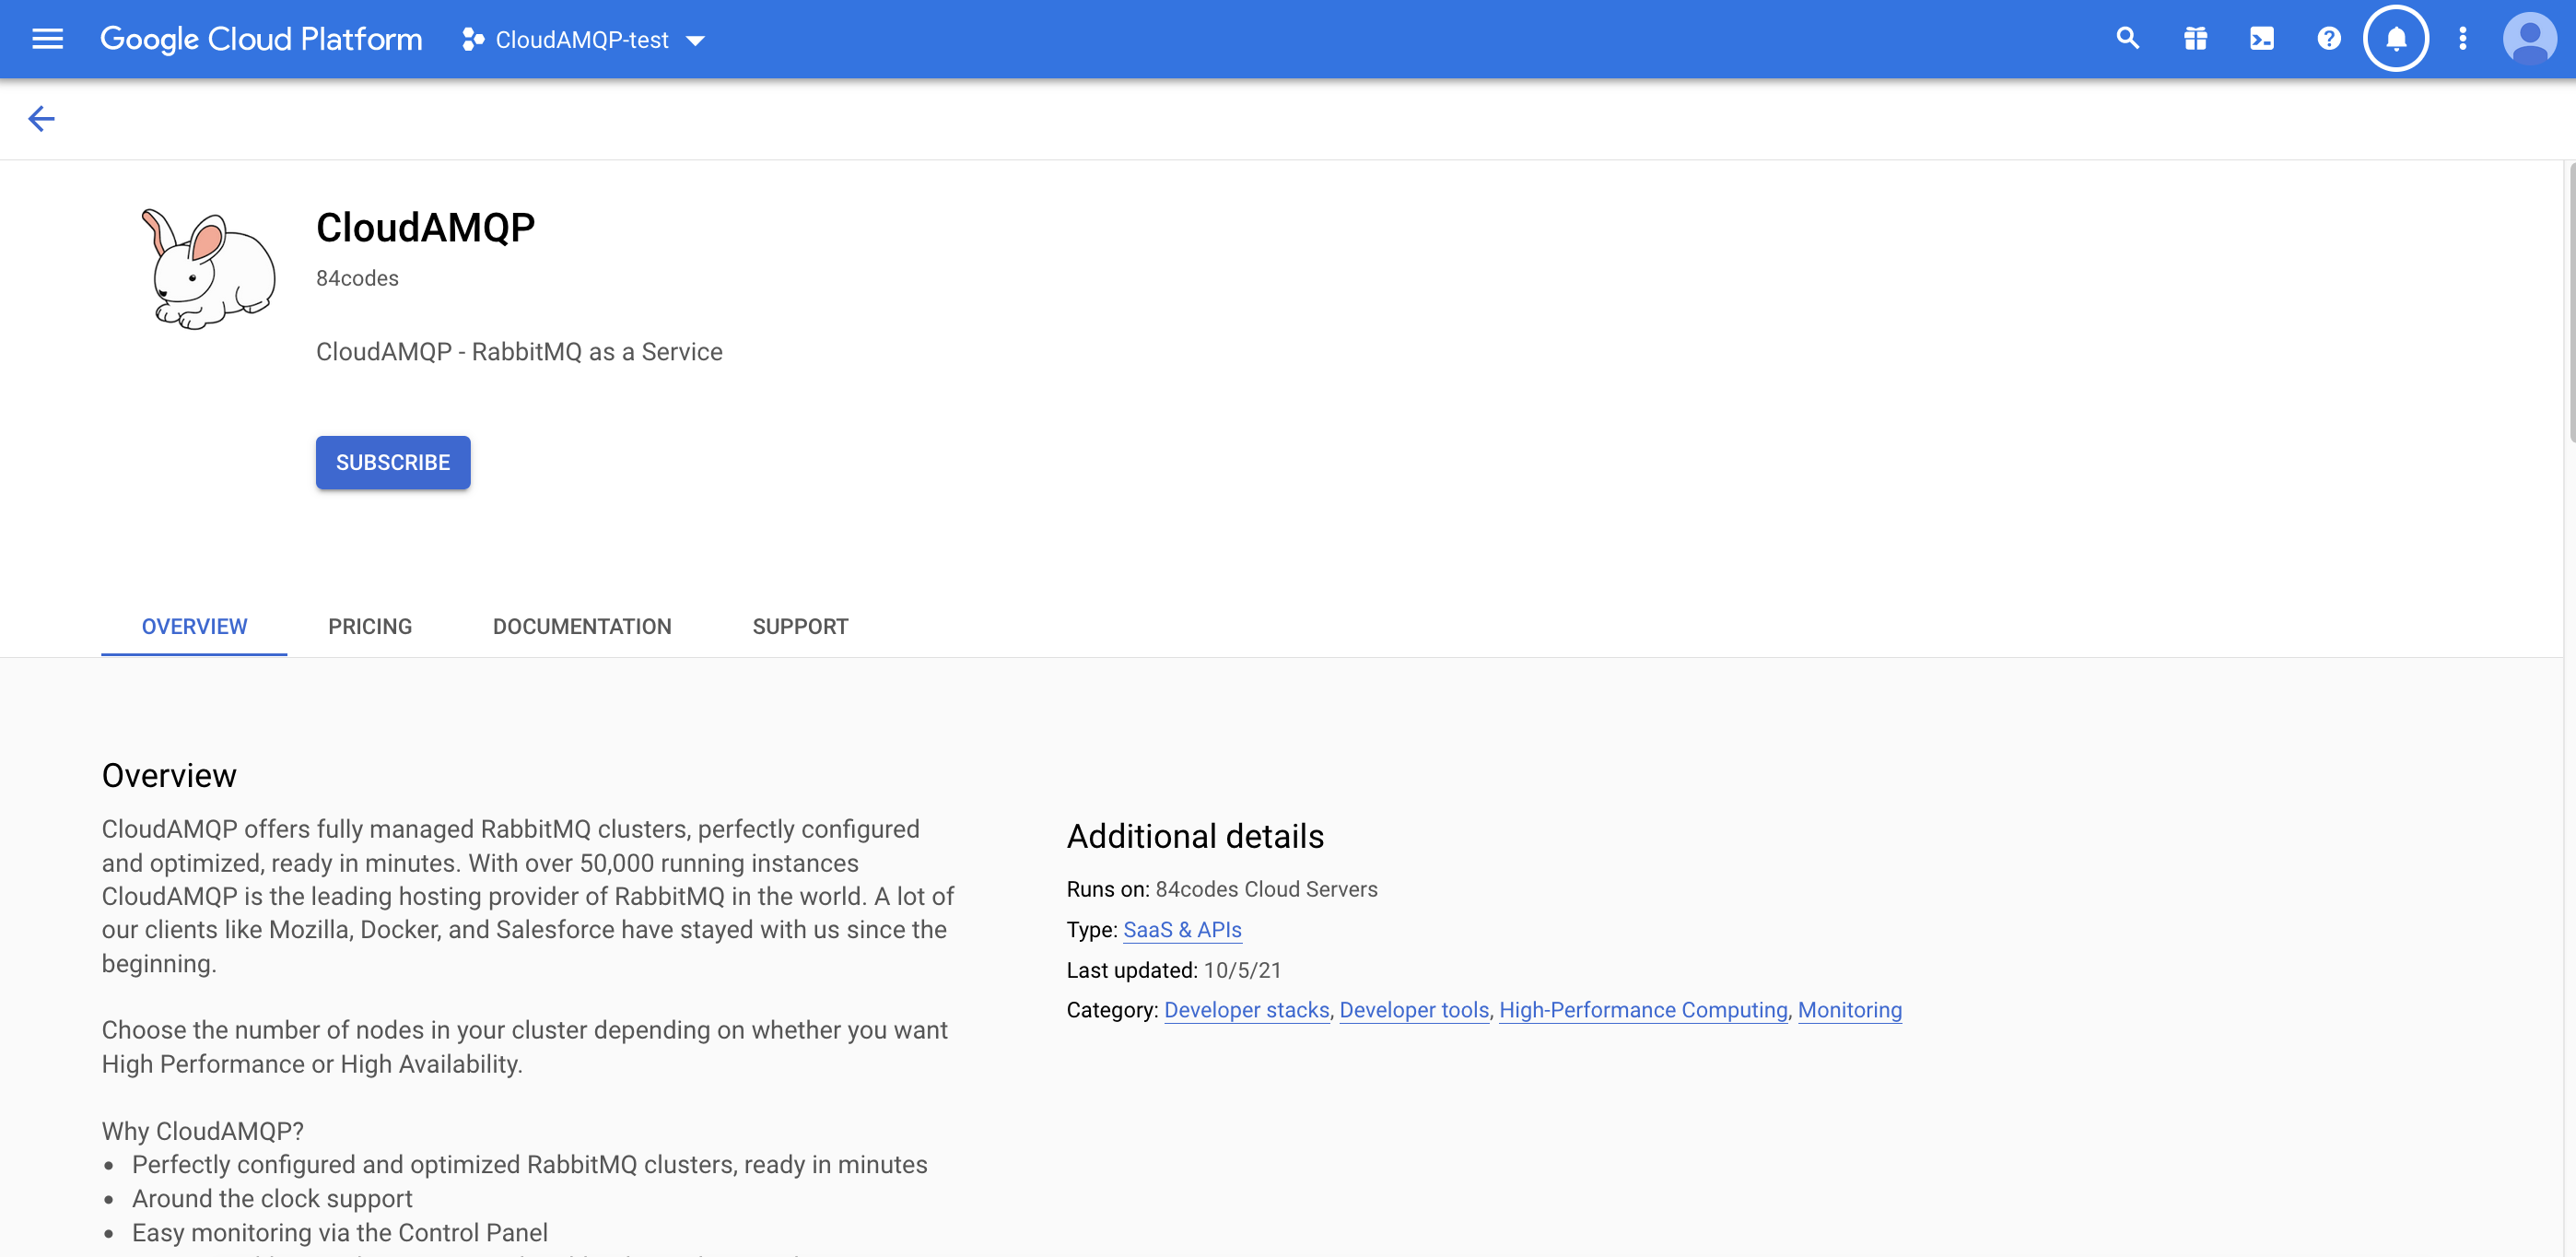
Task: Click the project hexagon icon
Action: pos(473,40)
